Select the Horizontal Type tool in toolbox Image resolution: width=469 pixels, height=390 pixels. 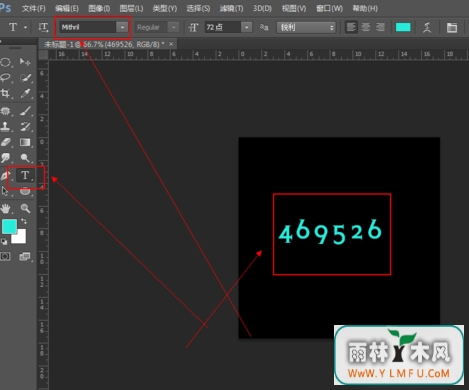pos(25,175)
